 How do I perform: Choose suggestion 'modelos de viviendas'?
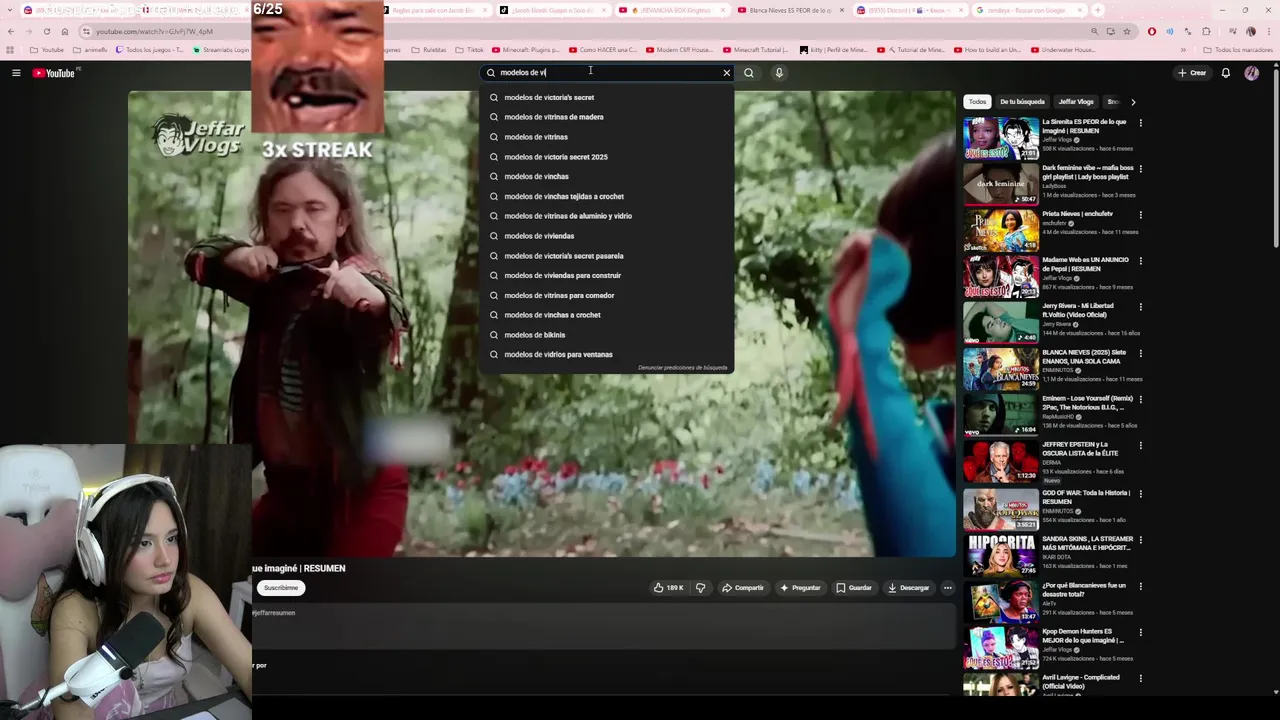tap(606, 236)
